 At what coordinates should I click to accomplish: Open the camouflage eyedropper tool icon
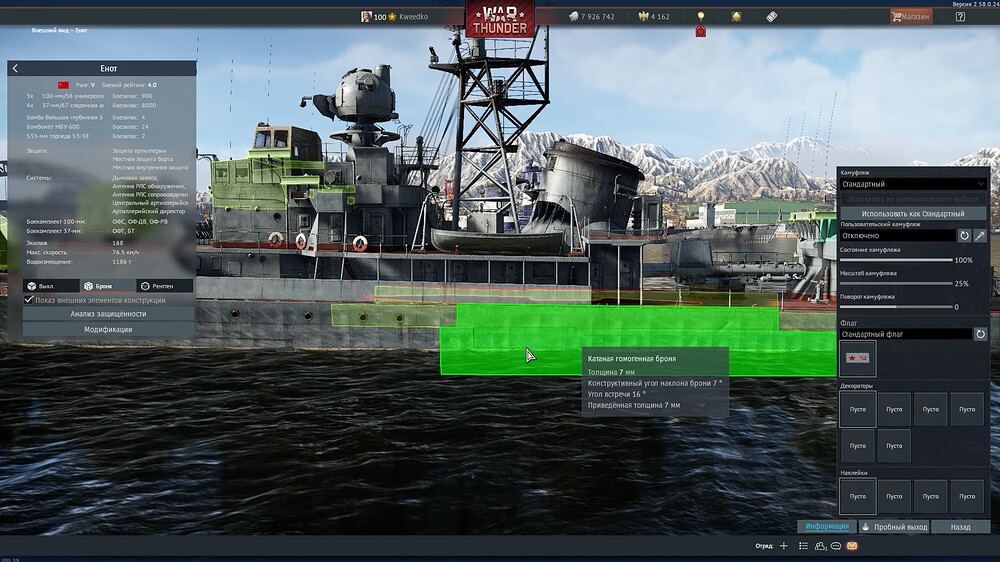[x=980, y=236]
